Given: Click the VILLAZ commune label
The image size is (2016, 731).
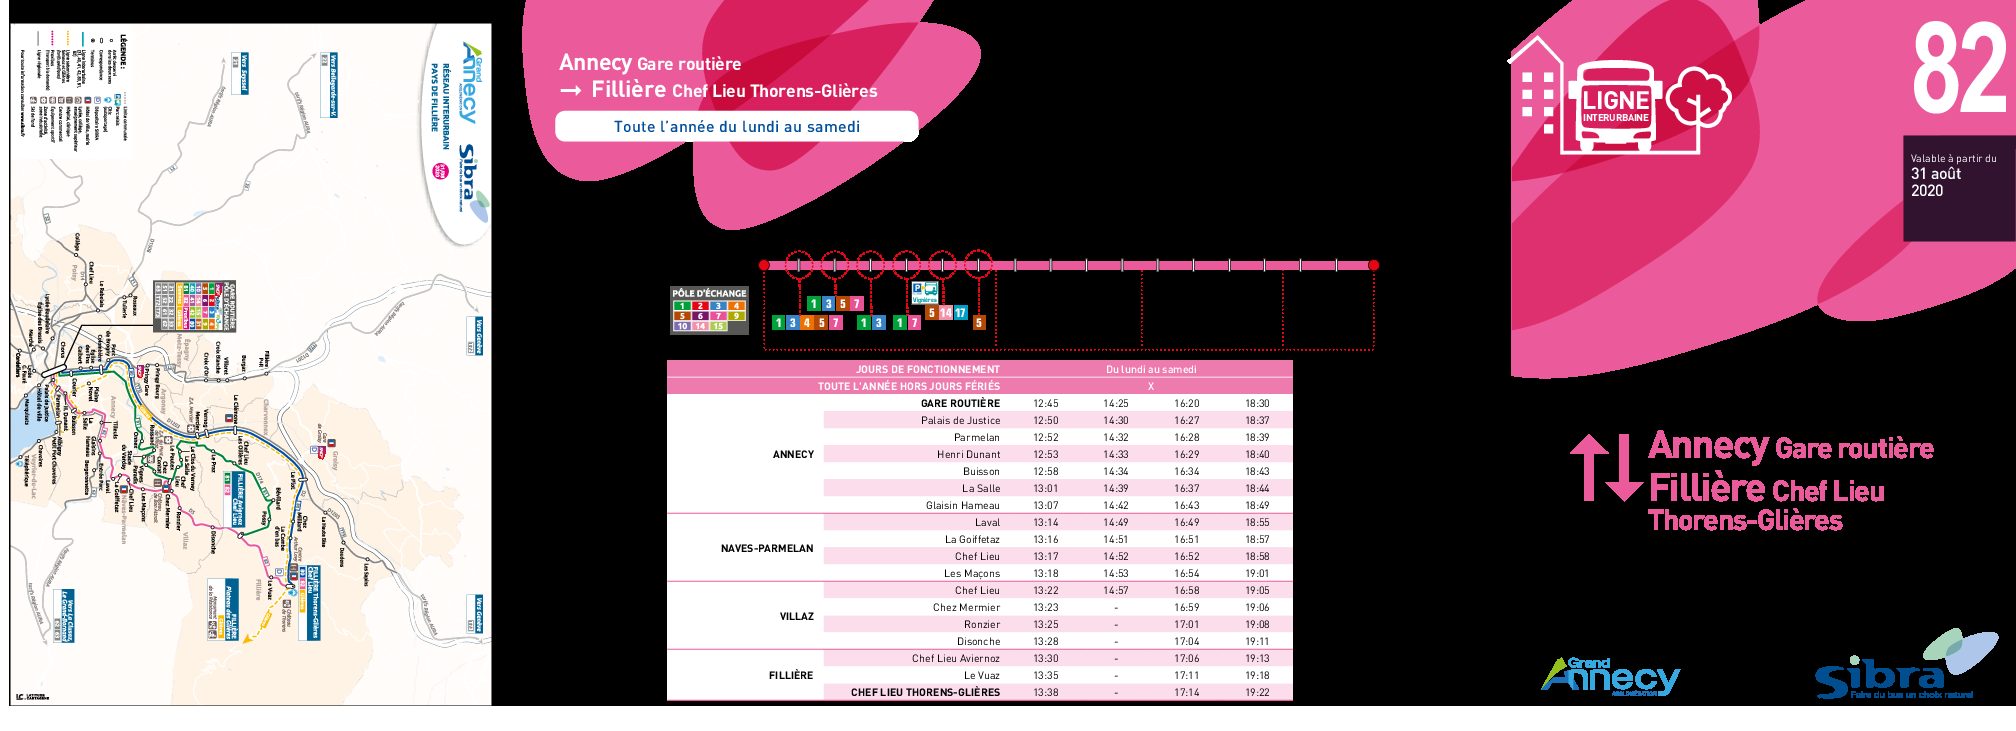Looking at the screenshot, I should pos(797,616).
